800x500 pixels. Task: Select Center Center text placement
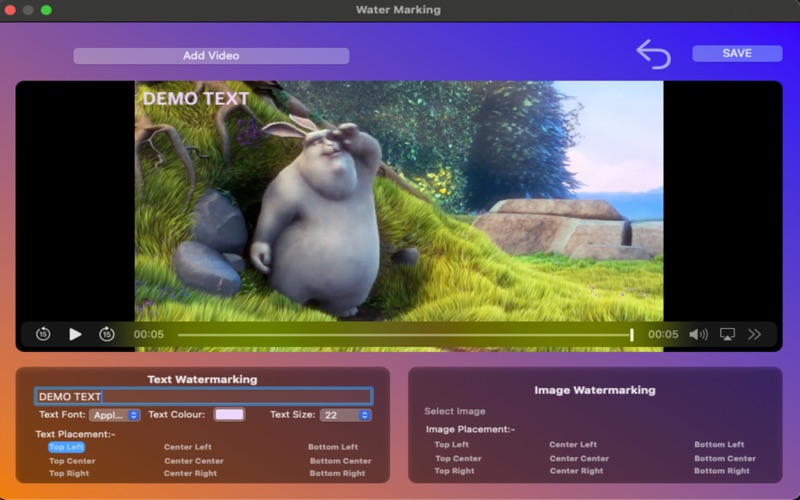pos(194,461)
